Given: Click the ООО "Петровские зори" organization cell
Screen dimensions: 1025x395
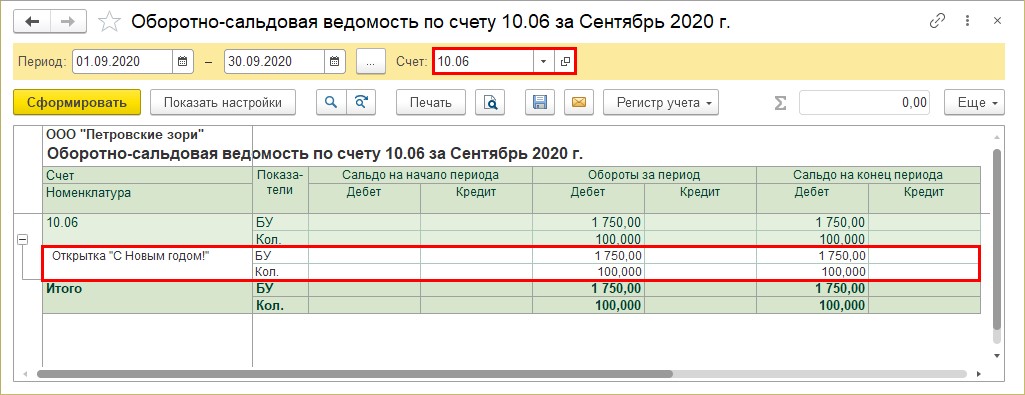Looking at the screenshot, I should click(125, 135).
